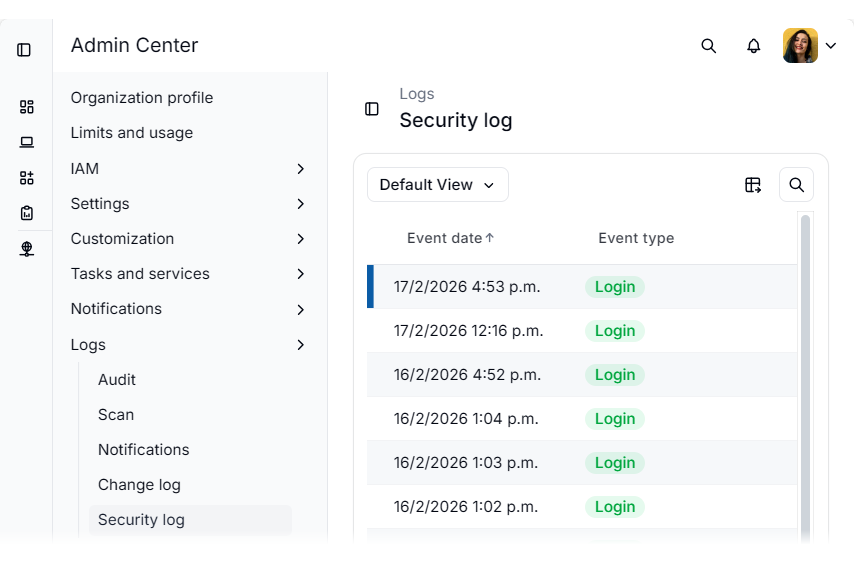This screenshot has width=854, height=561.
Task: Collapse the far-left sidebar panel icon
Action: click(x=24, y=49)
